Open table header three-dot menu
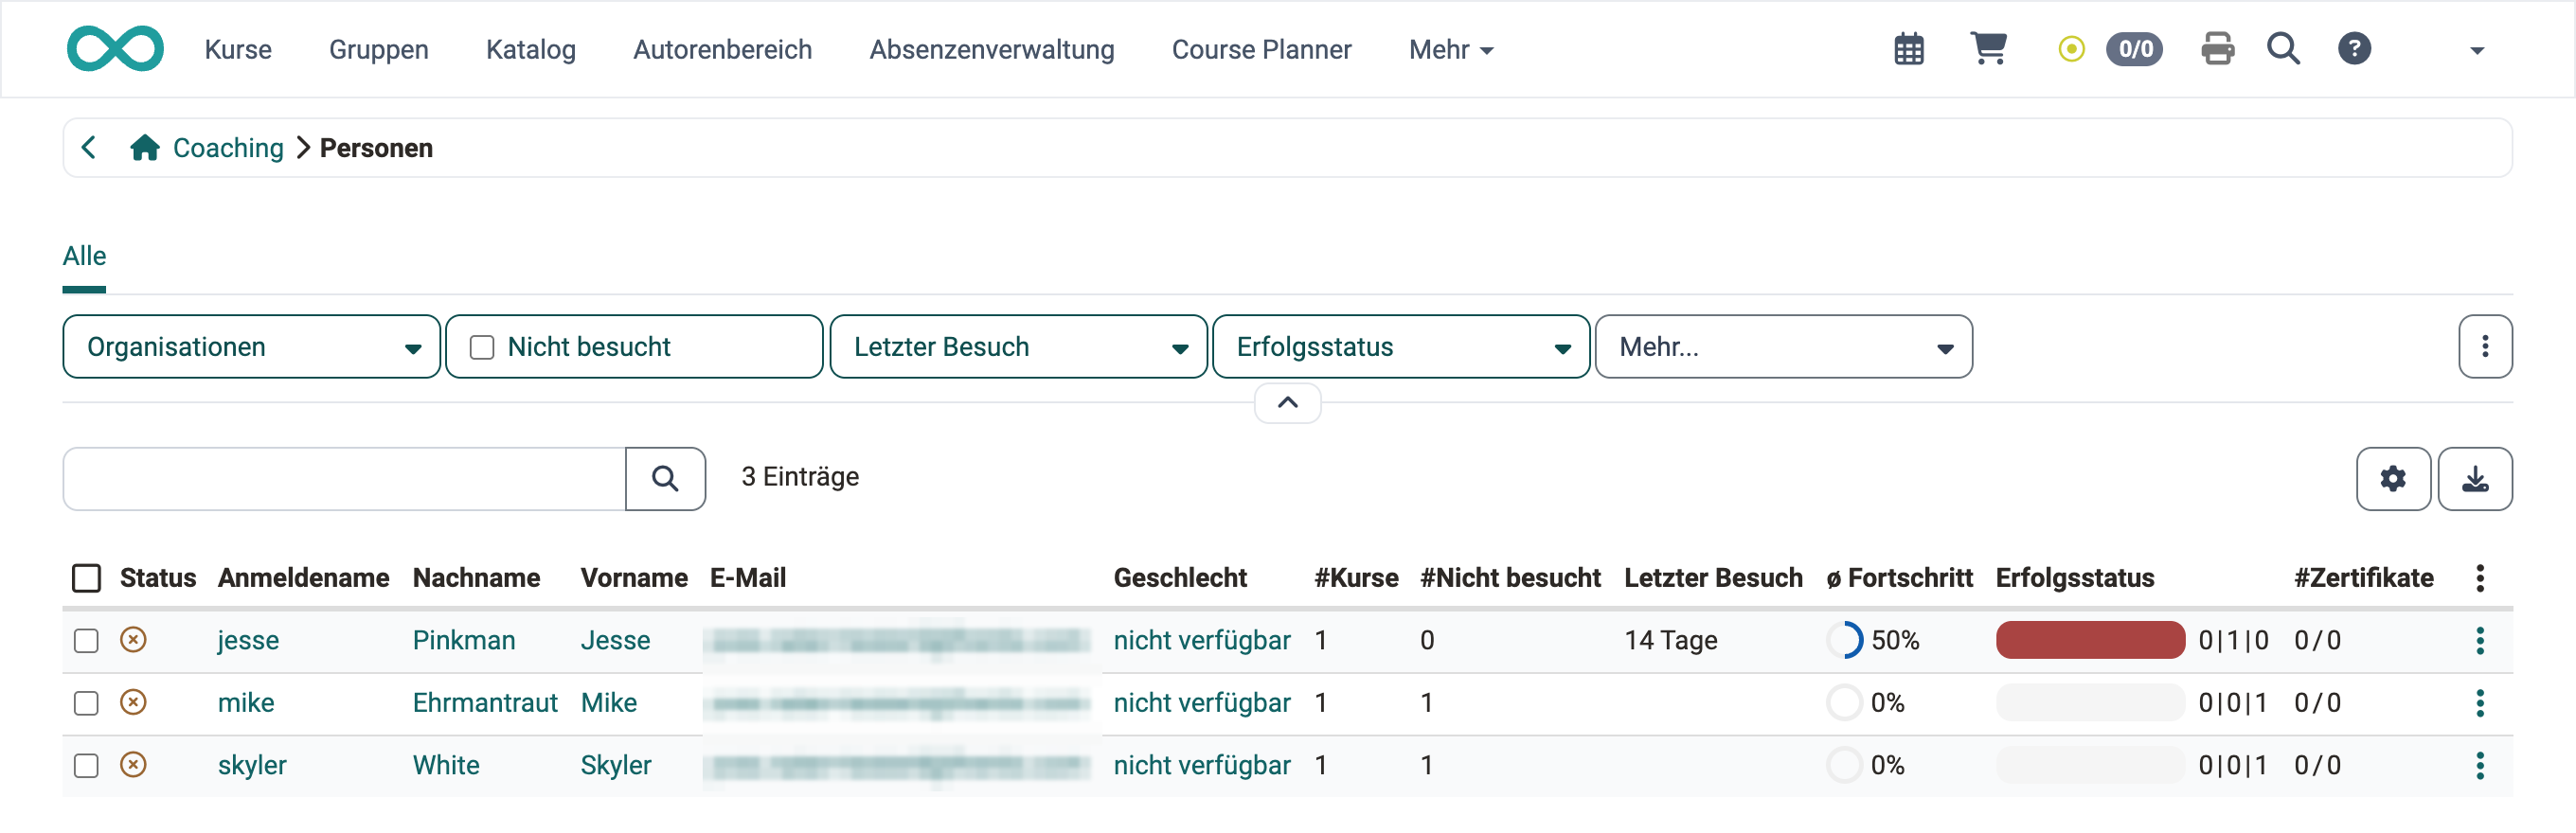 [2480, 578]
